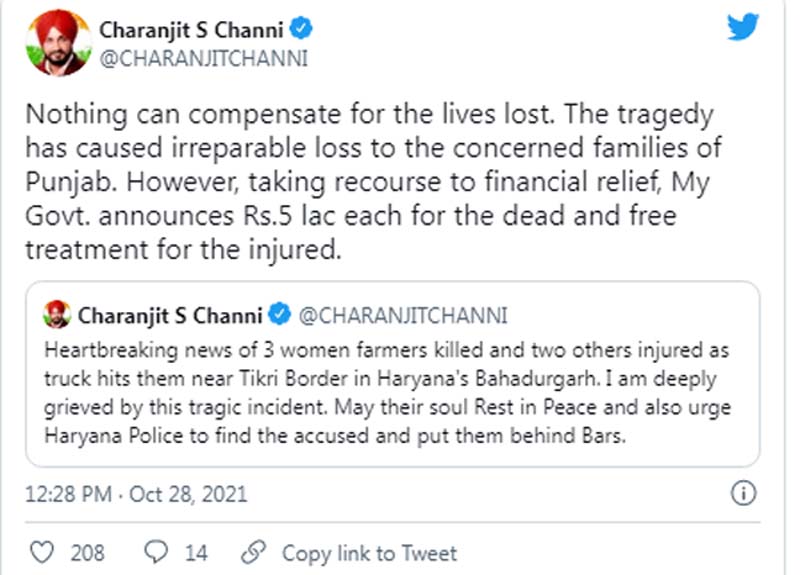The height and width of the screenshot is (575, 800).
Task: Open the tweet info circle icon
Action: point(743,493)
